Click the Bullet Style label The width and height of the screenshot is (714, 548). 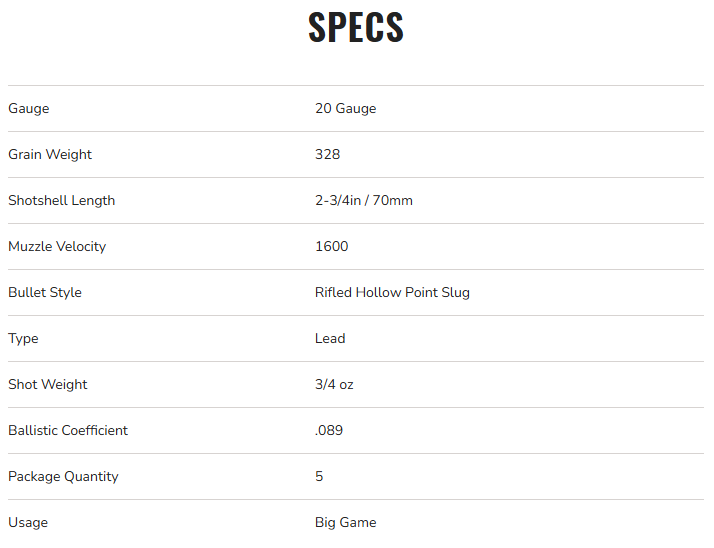45,292
